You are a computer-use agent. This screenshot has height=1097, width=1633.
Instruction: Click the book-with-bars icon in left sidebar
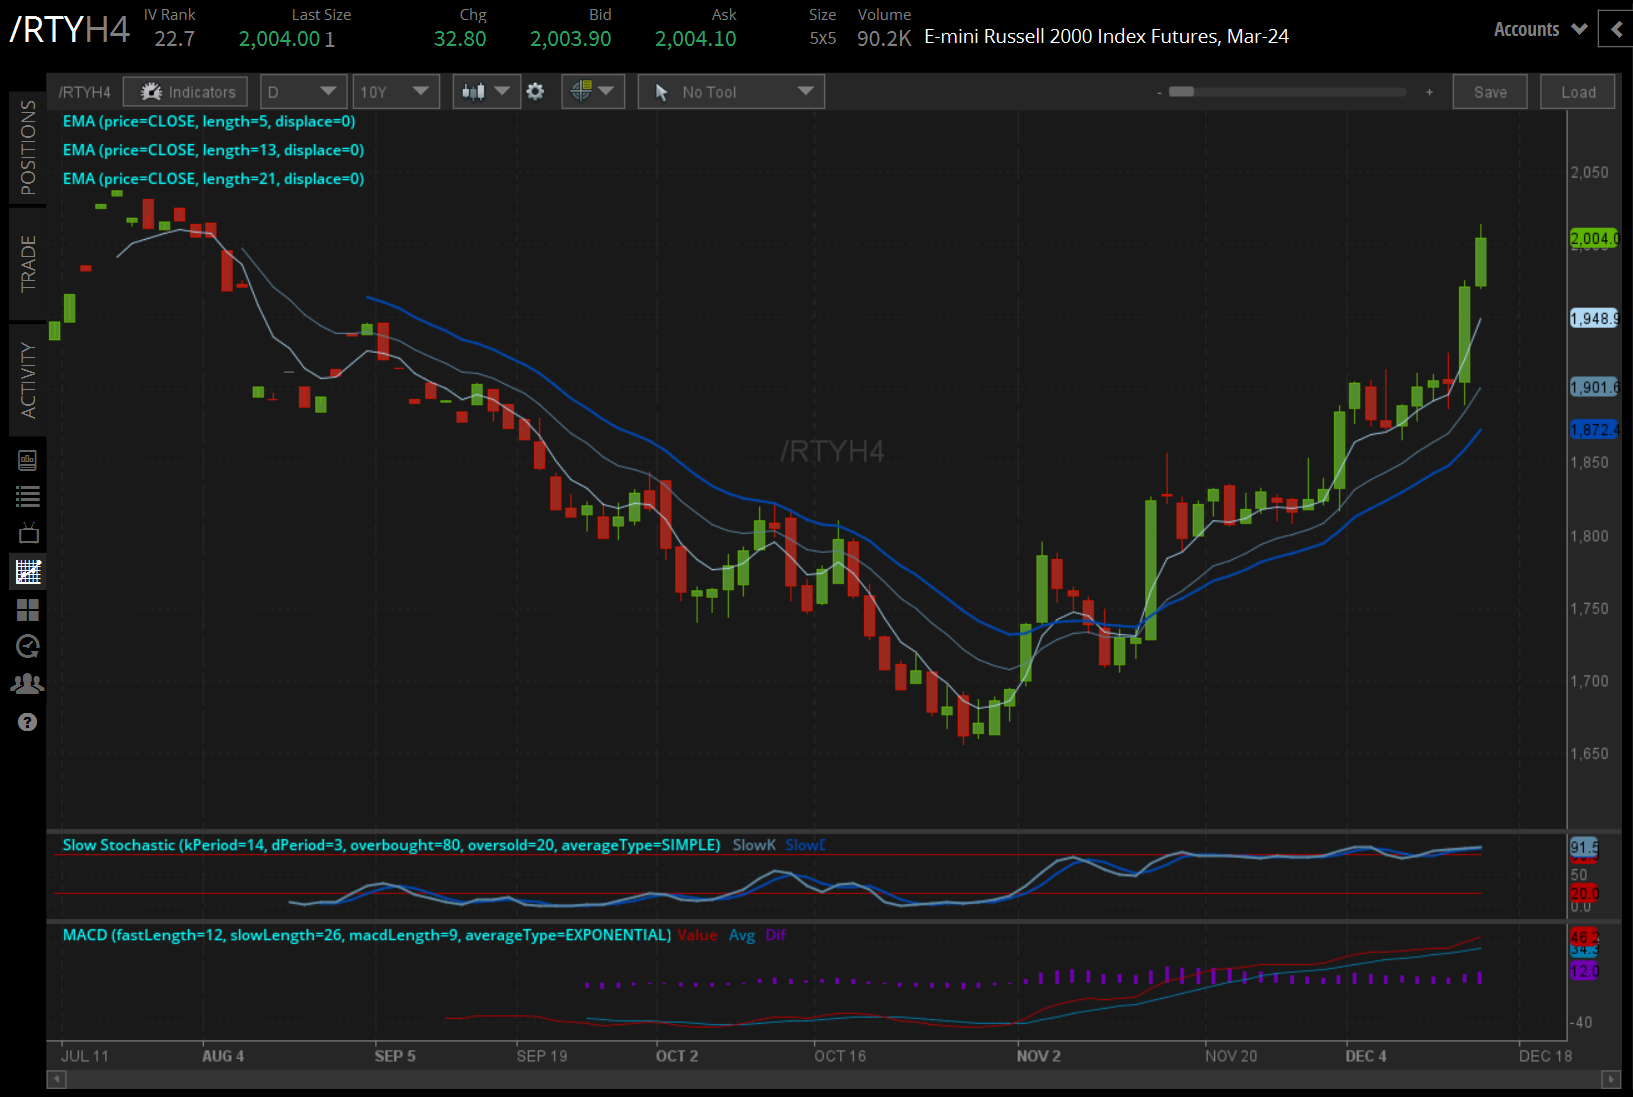click(x=28, y=460)
